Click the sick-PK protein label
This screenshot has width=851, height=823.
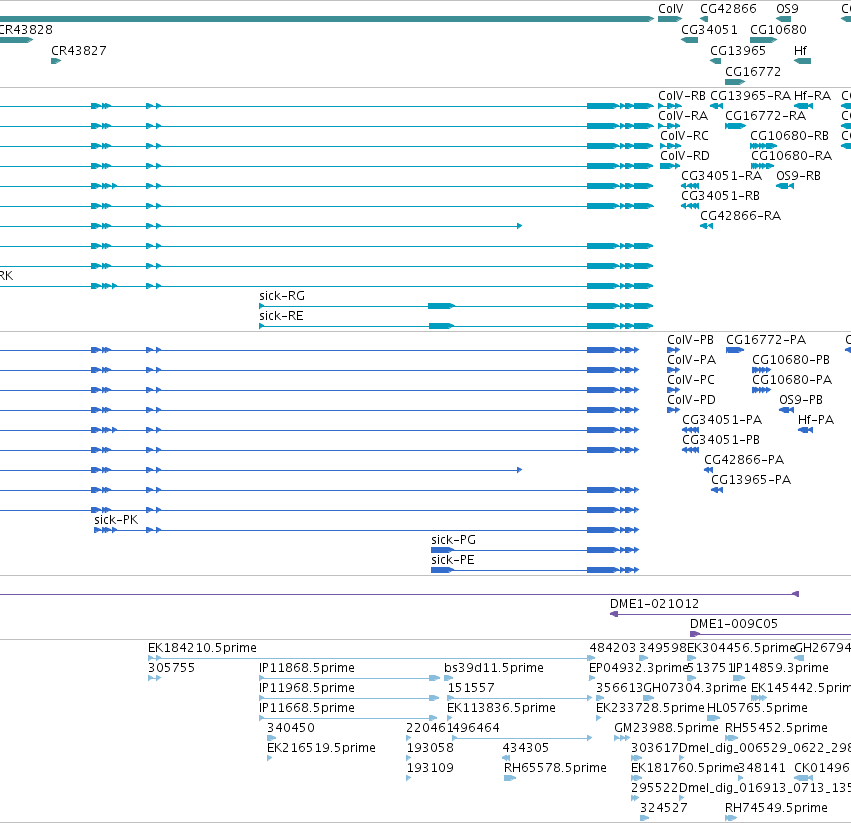116,521
